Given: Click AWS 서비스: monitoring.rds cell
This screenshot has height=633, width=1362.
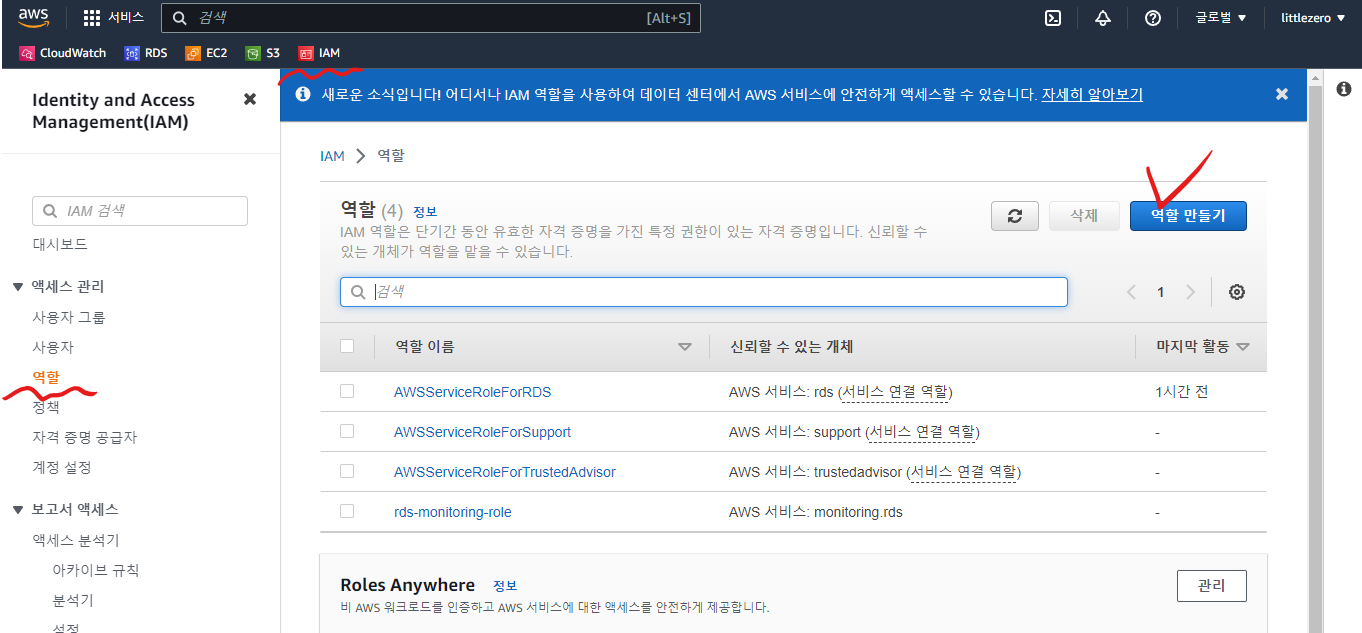Looking at the screenshot, I should (x=816, y=512).
